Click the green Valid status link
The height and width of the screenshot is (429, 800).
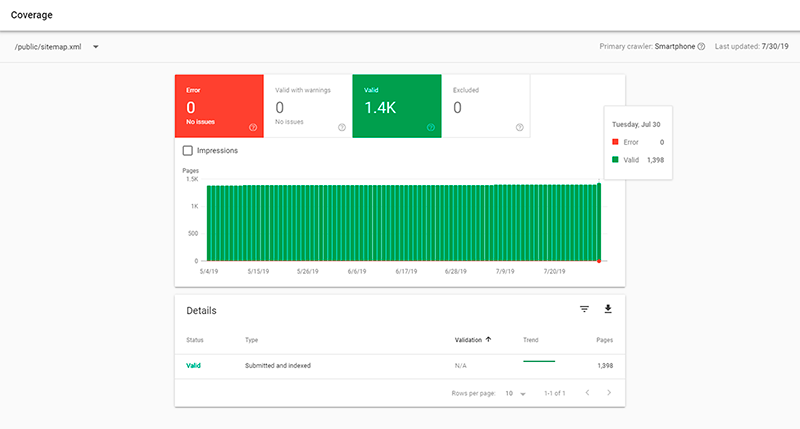193,366
